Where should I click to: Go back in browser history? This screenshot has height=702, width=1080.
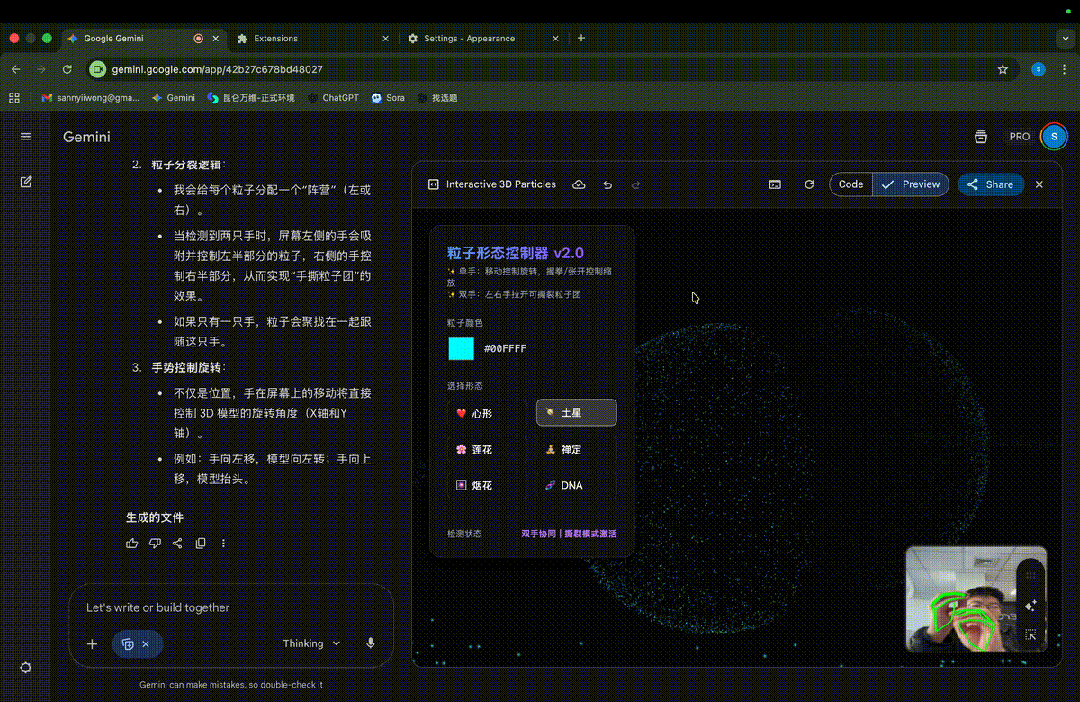[16, 70]
